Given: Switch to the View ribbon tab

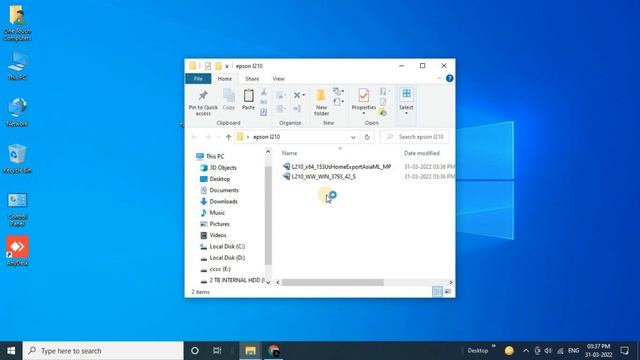Looking at the screenshot, I should point(278,79).
